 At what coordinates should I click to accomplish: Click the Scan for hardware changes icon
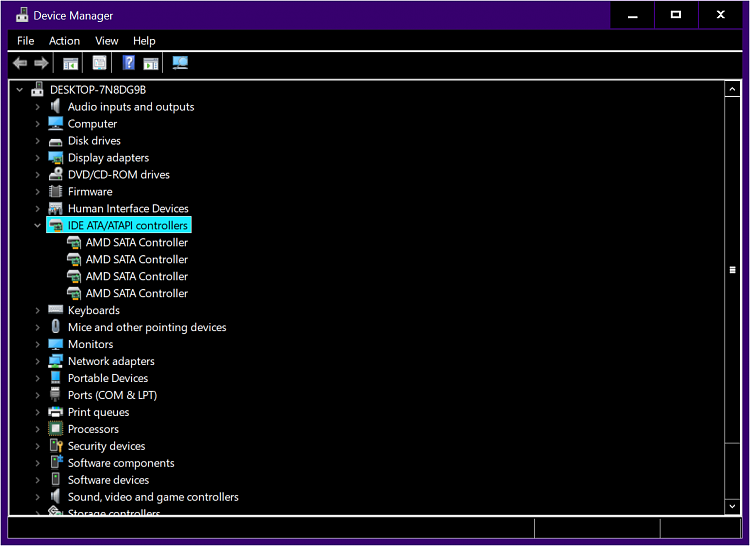(x=180, y=63)
